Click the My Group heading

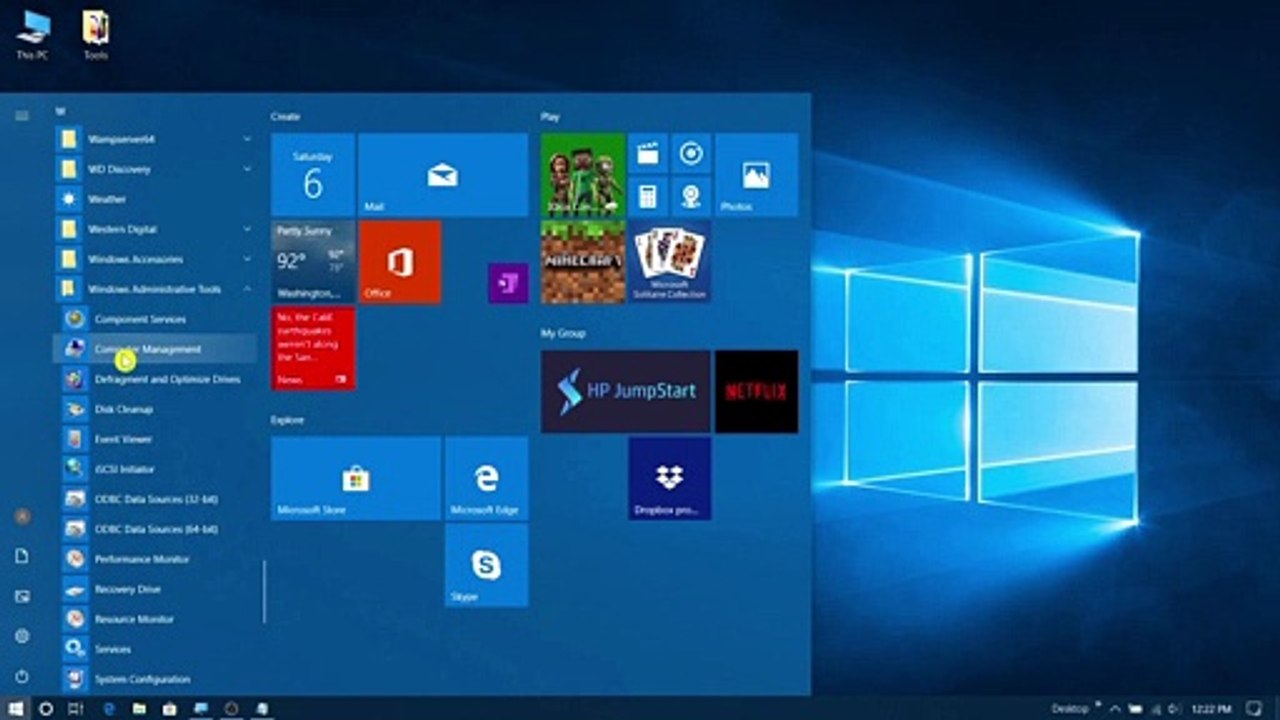coord(563,333)
